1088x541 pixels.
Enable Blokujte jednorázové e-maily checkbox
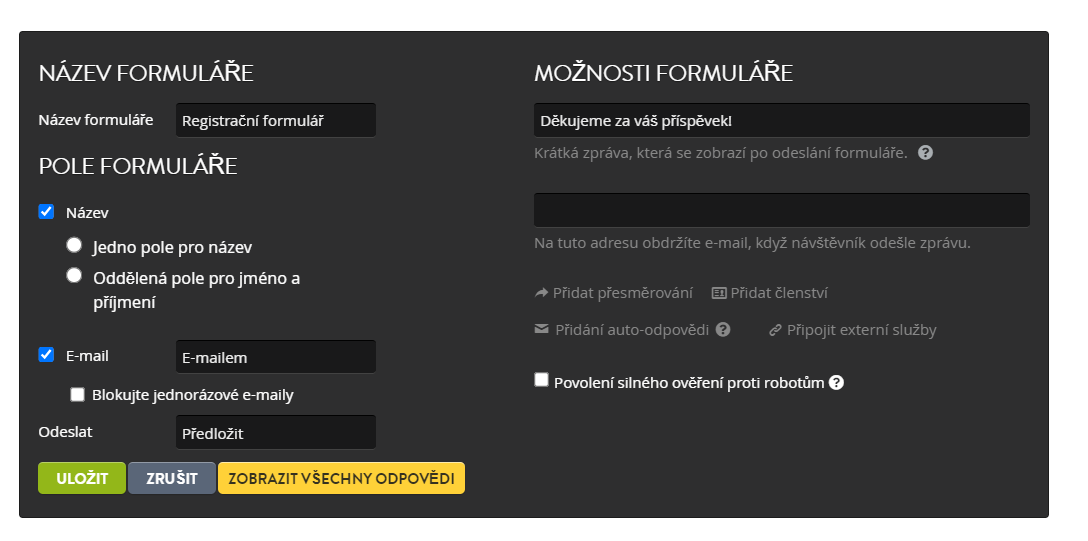click(x=78, y=395)
